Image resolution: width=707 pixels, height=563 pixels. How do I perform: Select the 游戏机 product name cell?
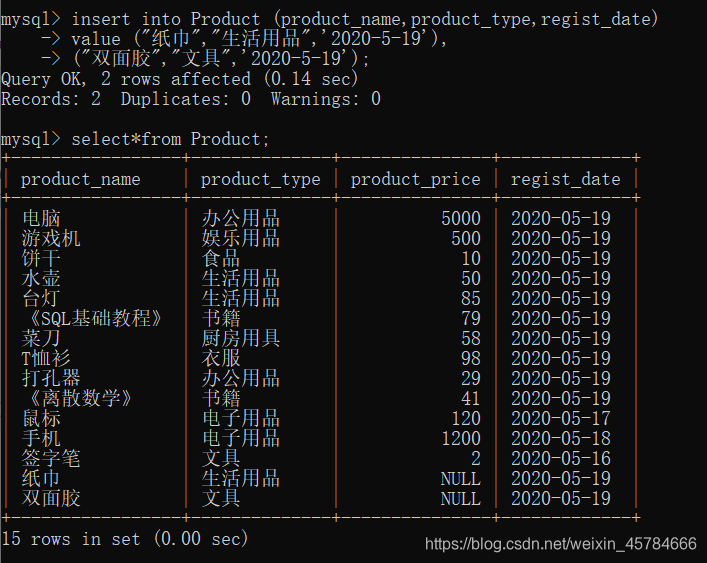pyautogui.click(x=51, y=238)
